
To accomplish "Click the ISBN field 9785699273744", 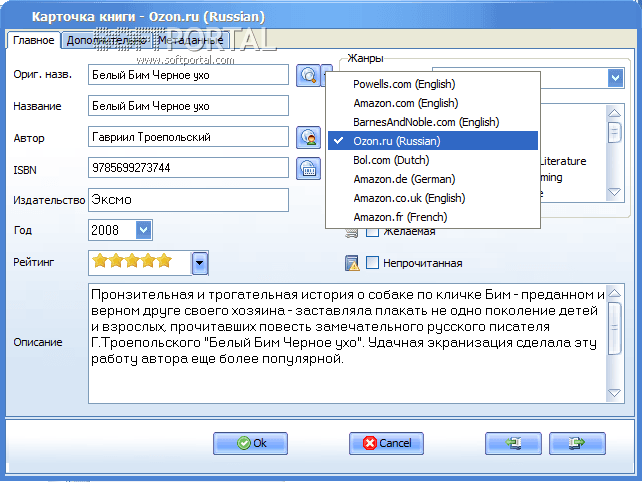I will (188, 168).
